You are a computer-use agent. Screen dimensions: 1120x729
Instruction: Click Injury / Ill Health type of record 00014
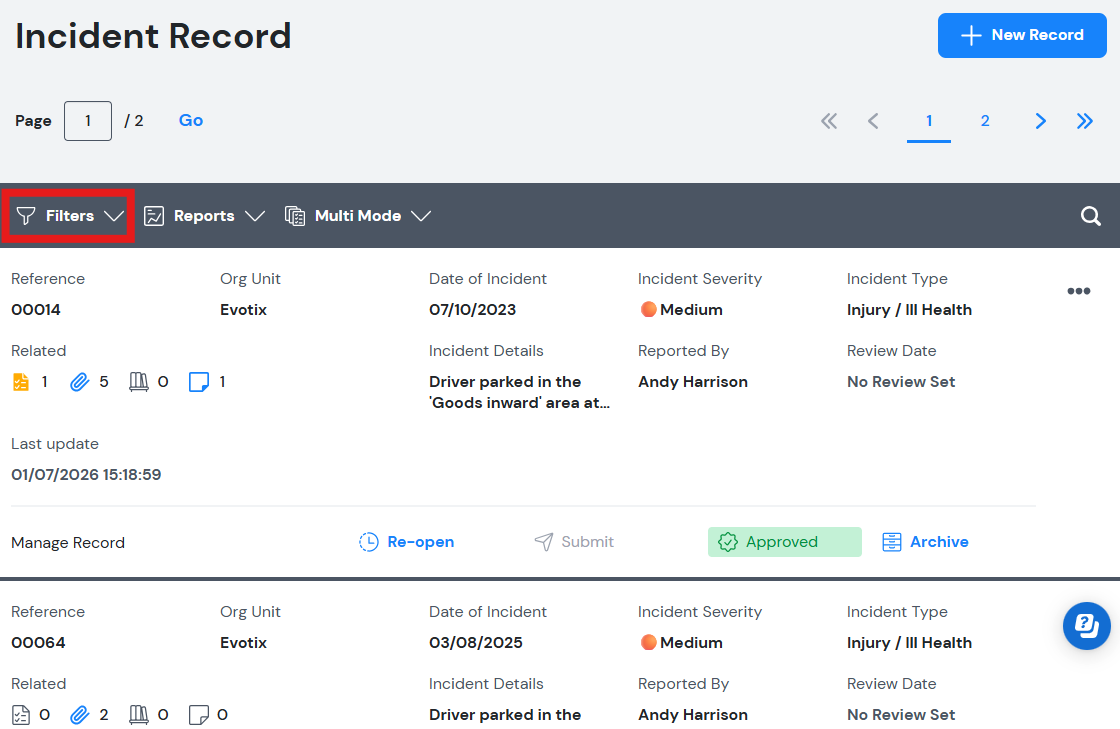909,310
